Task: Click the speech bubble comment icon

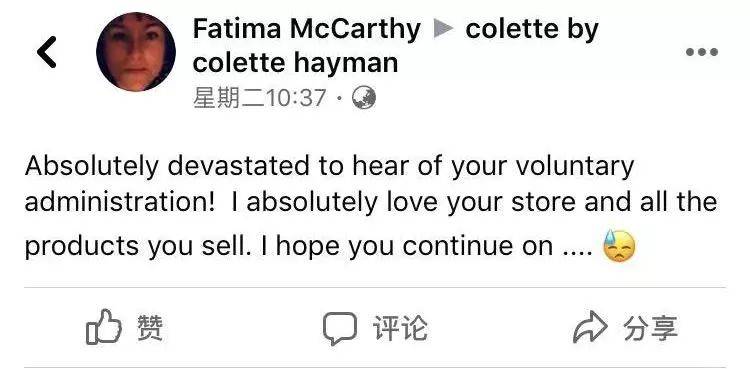Action: [x=340, y=328]
